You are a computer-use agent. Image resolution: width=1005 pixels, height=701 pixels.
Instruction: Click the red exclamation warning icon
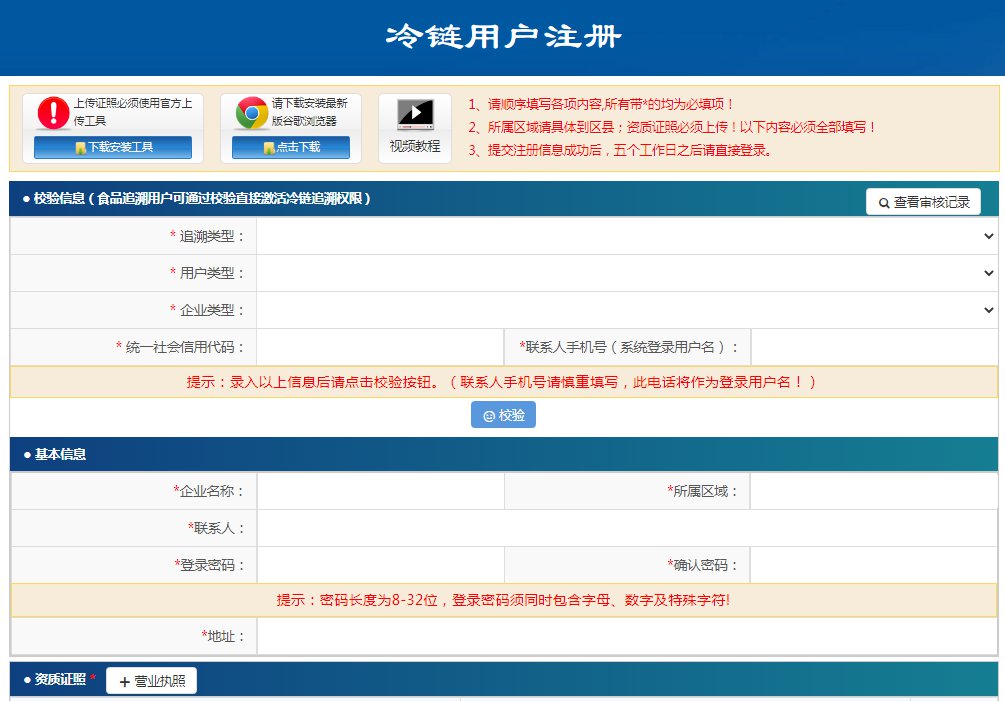pyautogui.click(x=53, y=113)
